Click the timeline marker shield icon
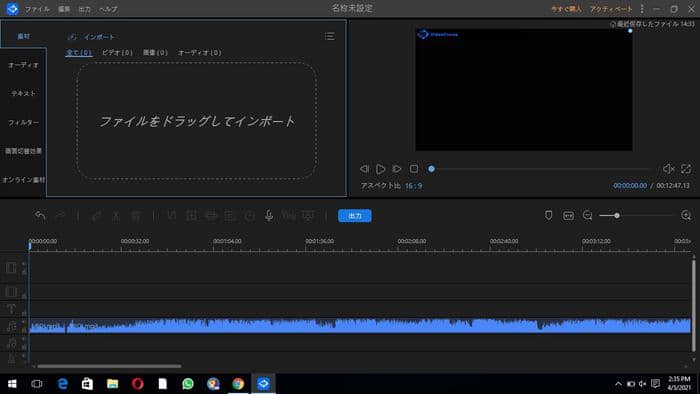 (549, 216)
